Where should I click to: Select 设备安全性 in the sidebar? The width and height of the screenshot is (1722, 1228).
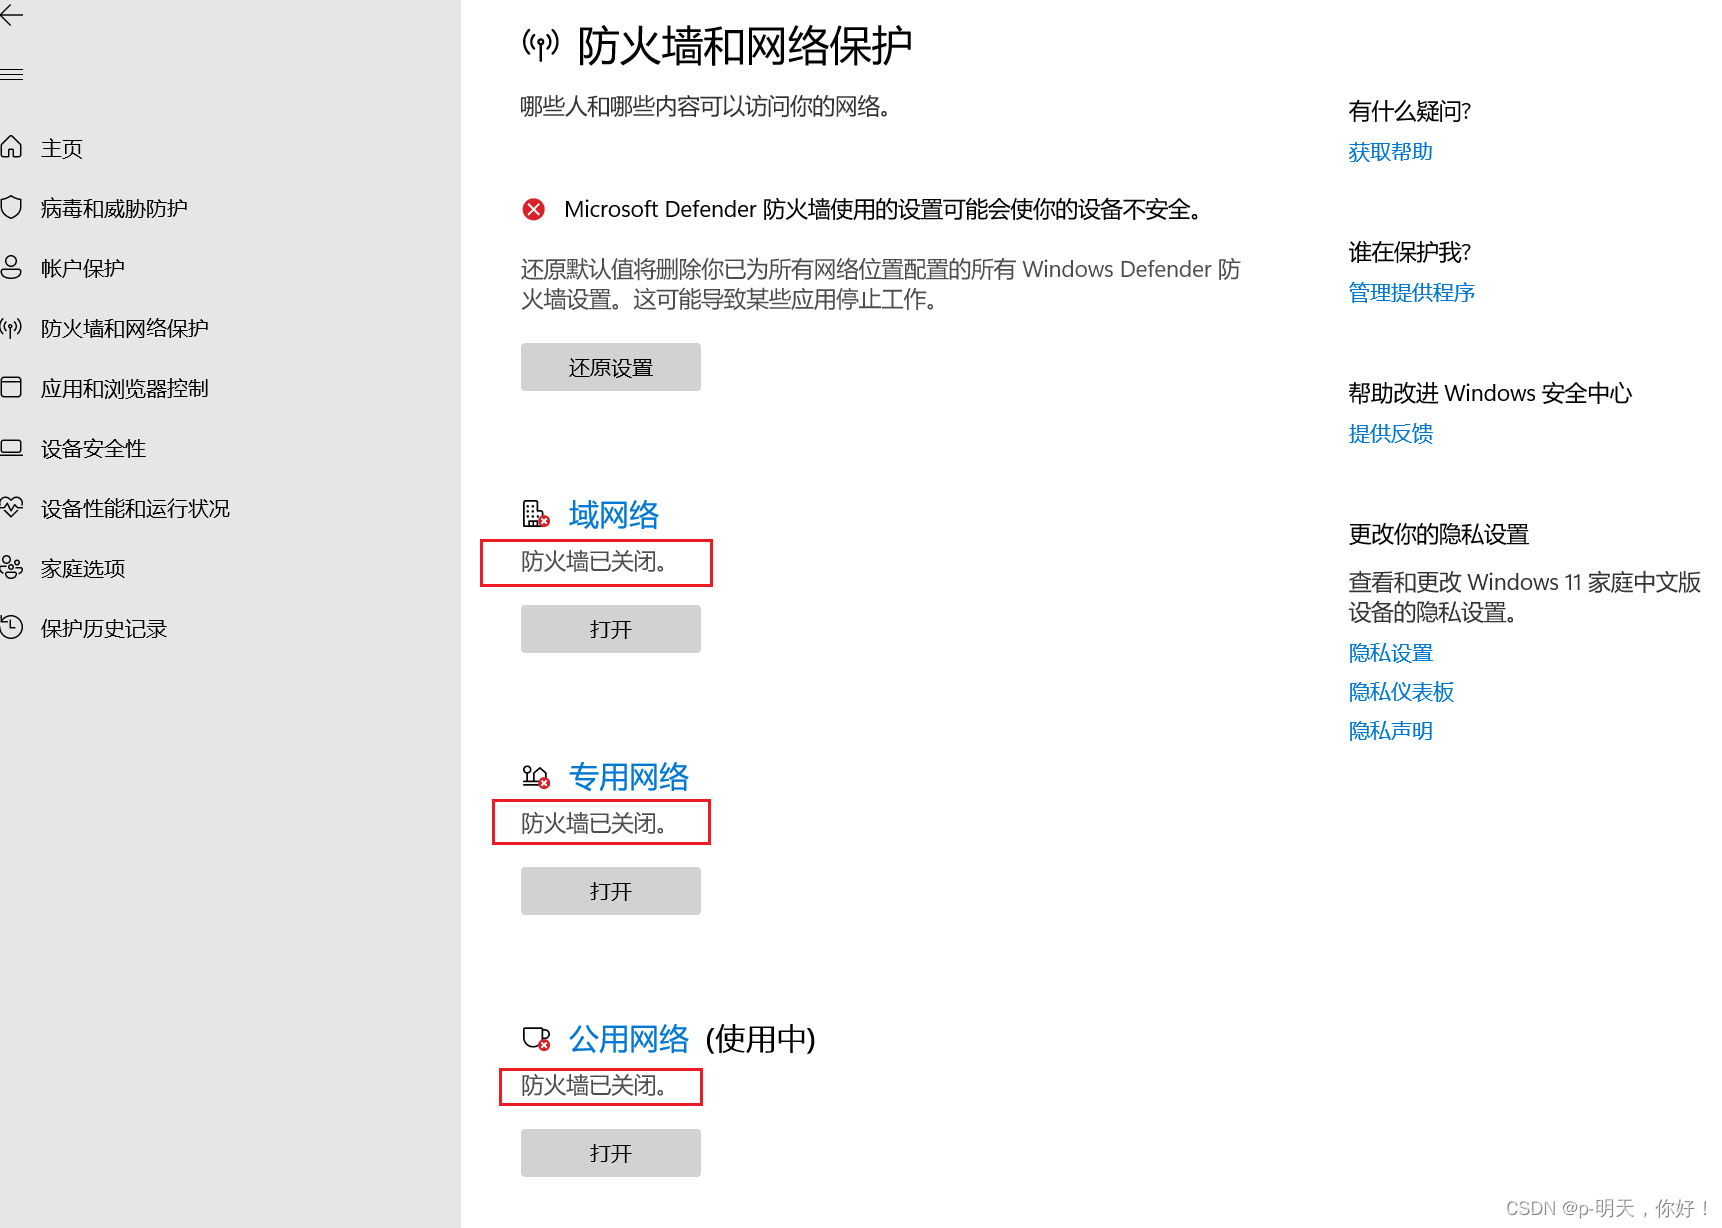94,448
